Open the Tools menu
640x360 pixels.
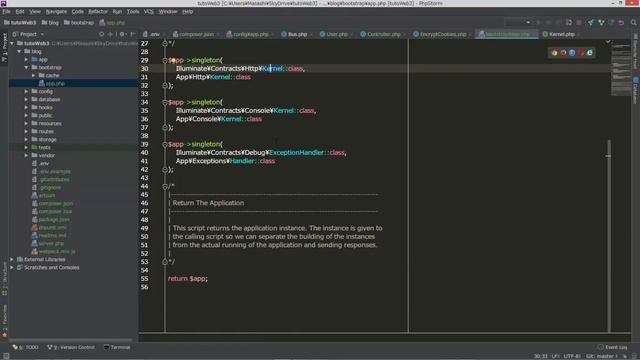pos(133,11)
